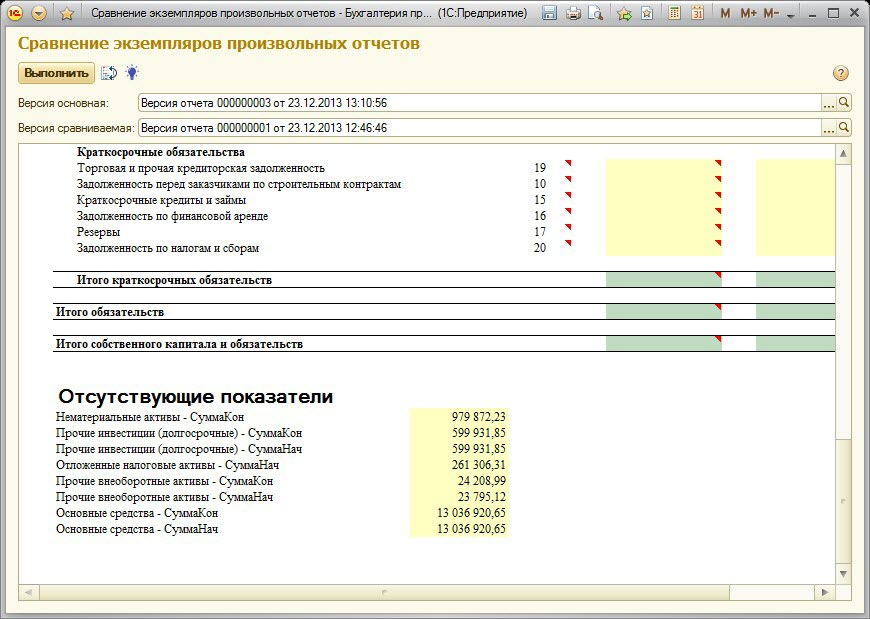The image size is (870, 619).
Task: Click the horizontal scrollbar right arrow
Action: pos(825,592)
